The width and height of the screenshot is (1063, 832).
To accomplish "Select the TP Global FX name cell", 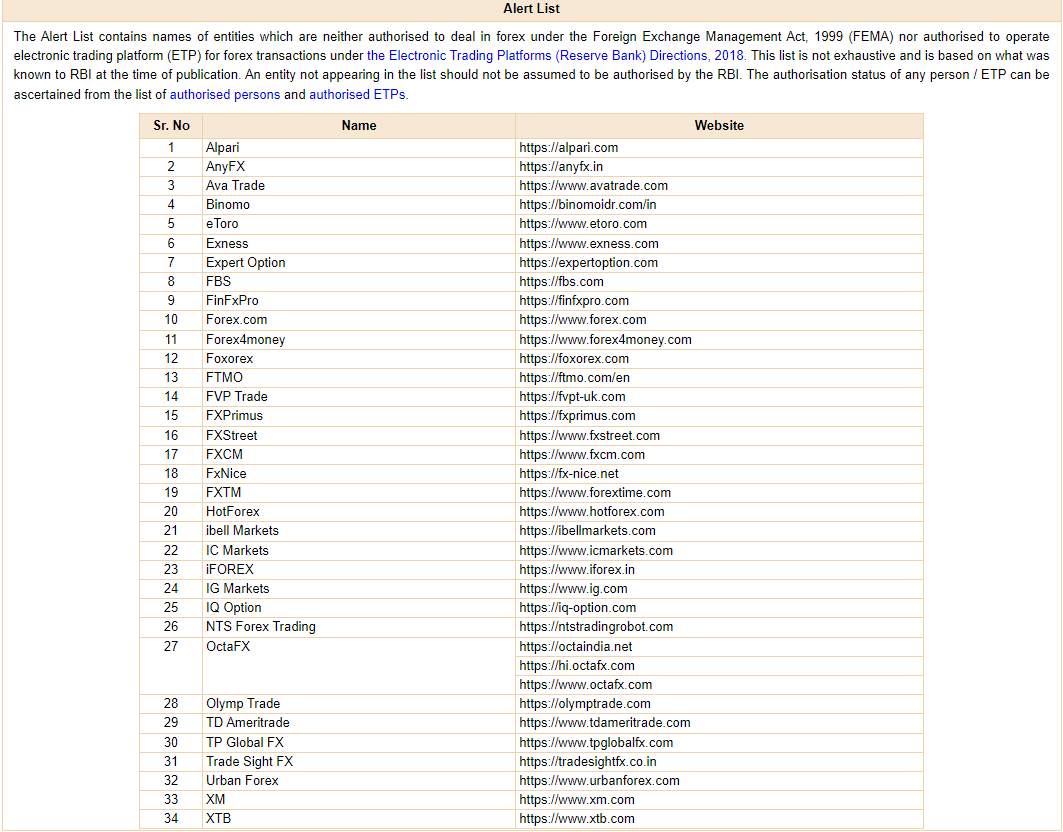I will click(359, 742).
